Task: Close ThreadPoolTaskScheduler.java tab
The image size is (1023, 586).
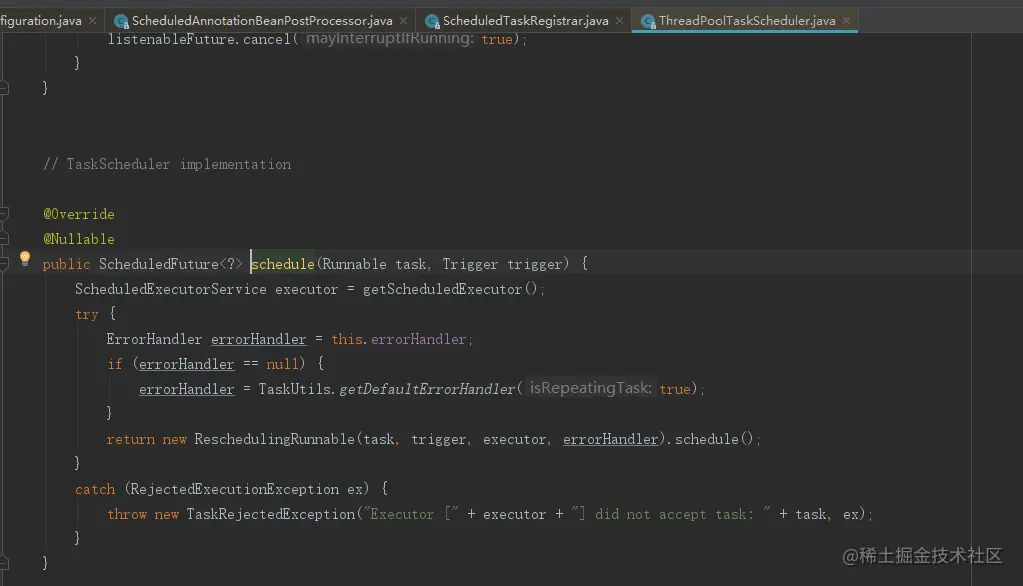Action: (x=846, y=21)
